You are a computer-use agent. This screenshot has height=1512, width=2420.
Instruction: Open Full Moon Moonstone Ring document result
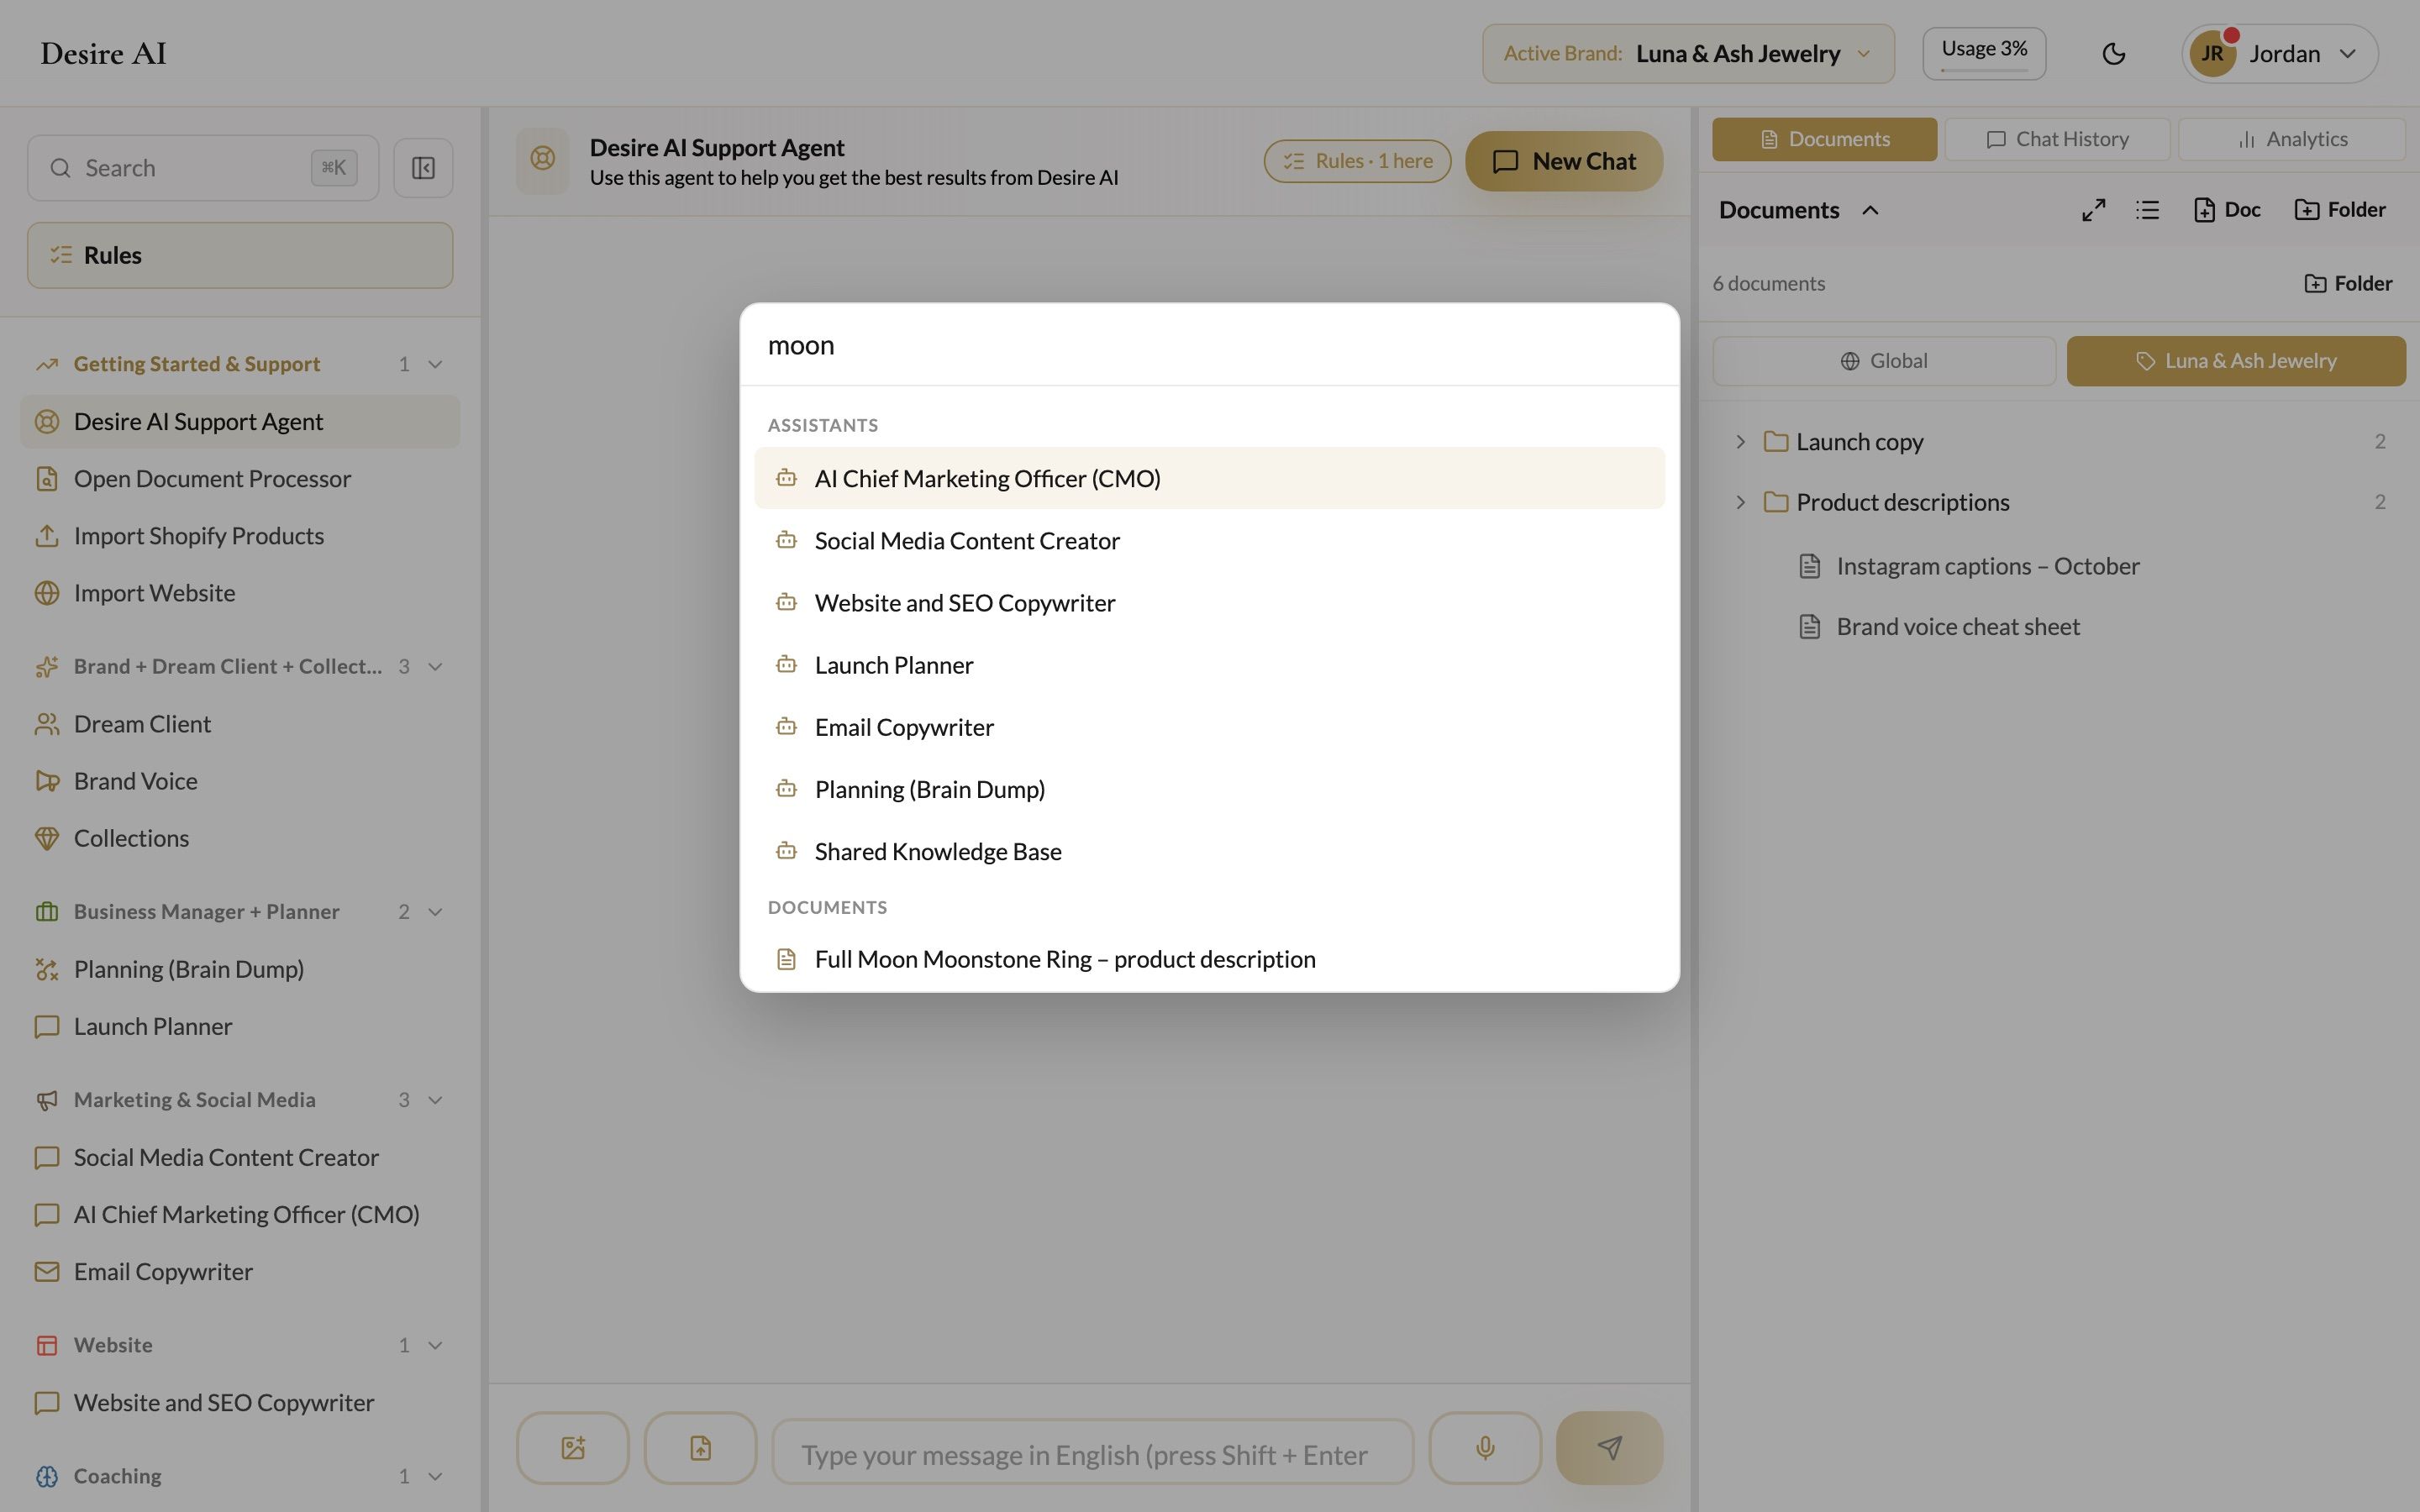point(1209,959)
